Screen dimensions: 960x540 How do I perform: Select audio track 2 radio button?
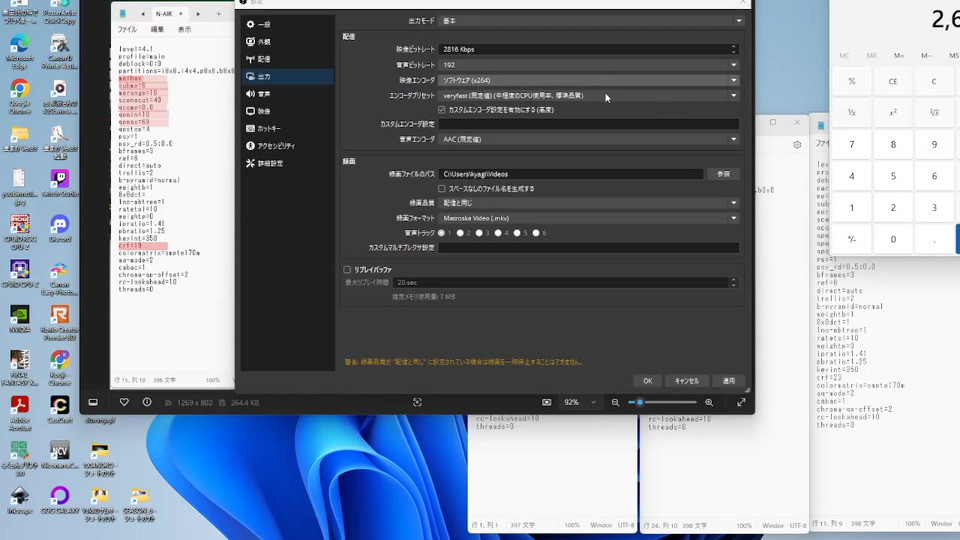pyautogui.click(x=460, y=233)
